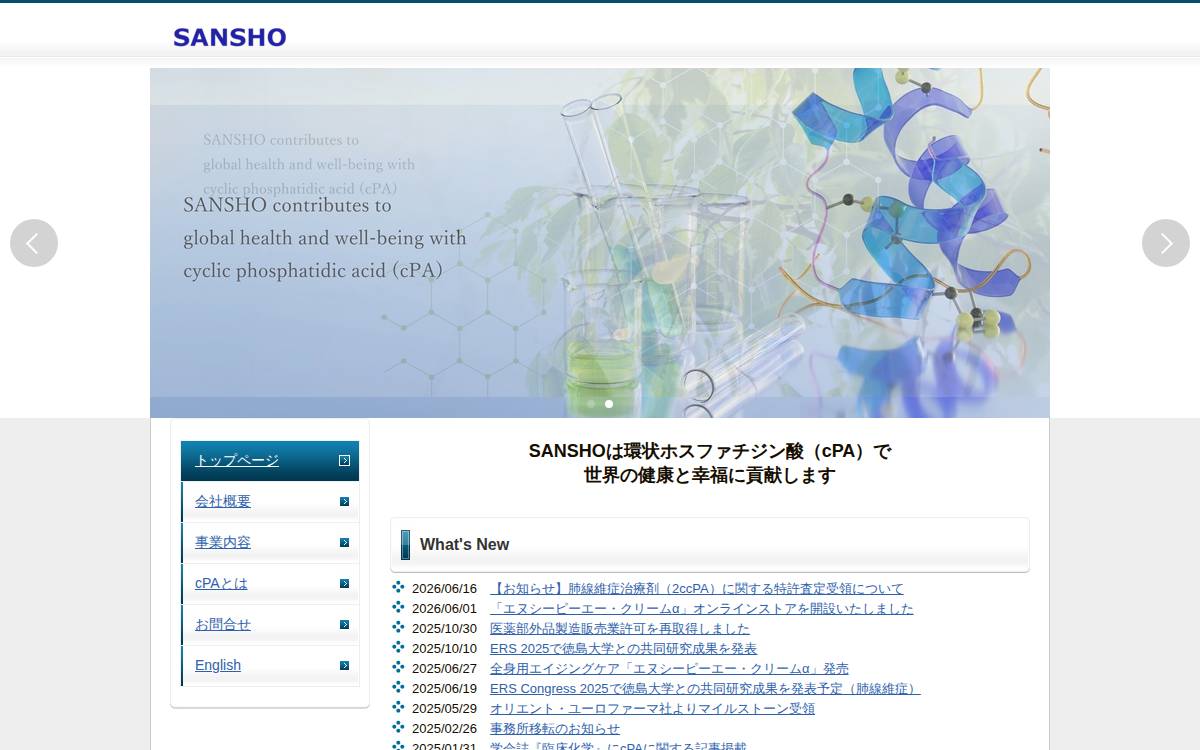
Task: Open the 会社概要 menu item
Action: [x=270, y=502]
